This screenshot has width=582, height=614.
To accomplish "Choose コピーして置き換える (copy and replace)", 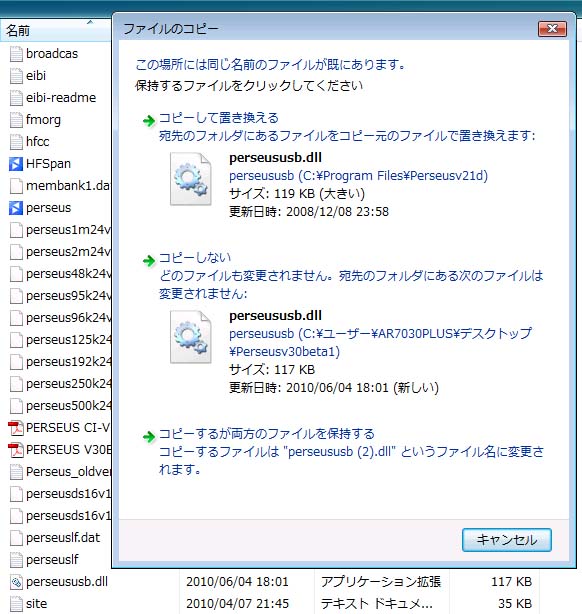I will click(219, 118).
